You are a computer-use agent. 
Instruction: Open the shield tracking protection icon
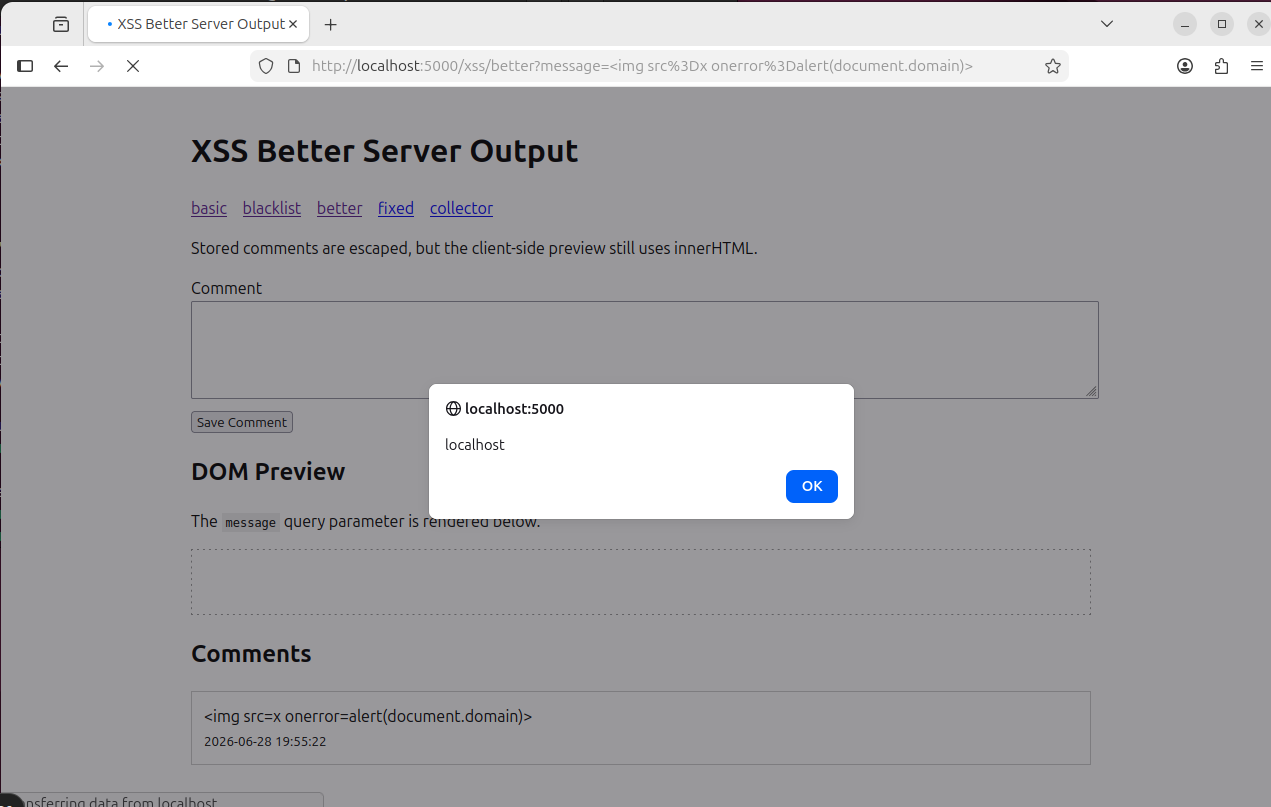(266, 66)
